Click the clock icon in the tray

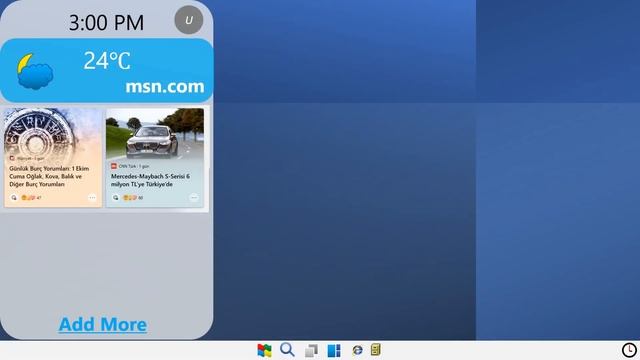tap(629, 350)
